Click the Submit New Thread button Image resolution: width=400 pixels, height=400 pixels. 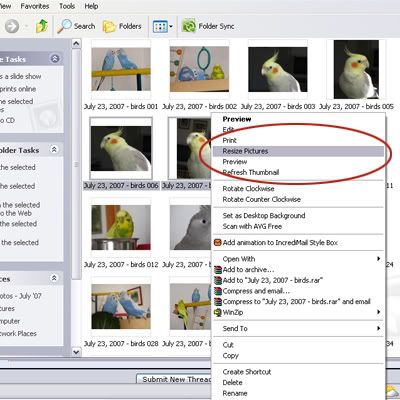pyautogui.click(x=174, y=379)
